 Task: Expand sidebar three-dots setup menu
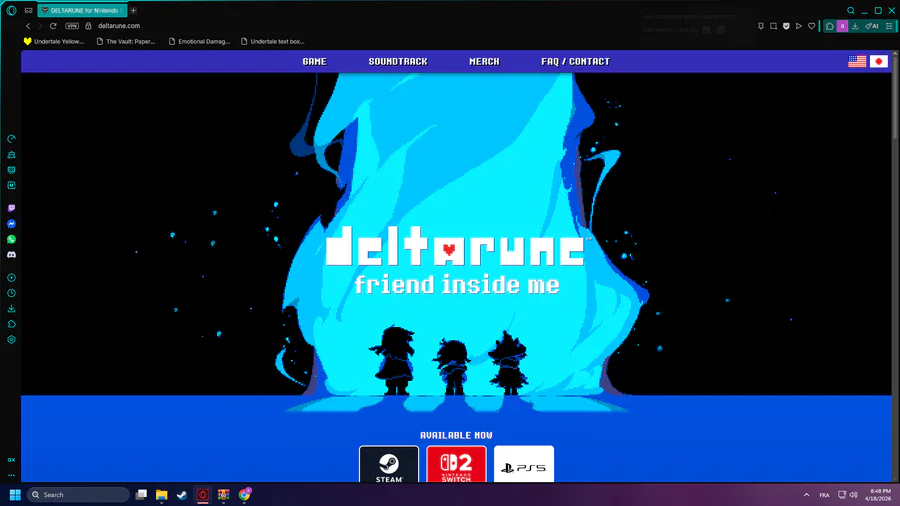[11, 475]
